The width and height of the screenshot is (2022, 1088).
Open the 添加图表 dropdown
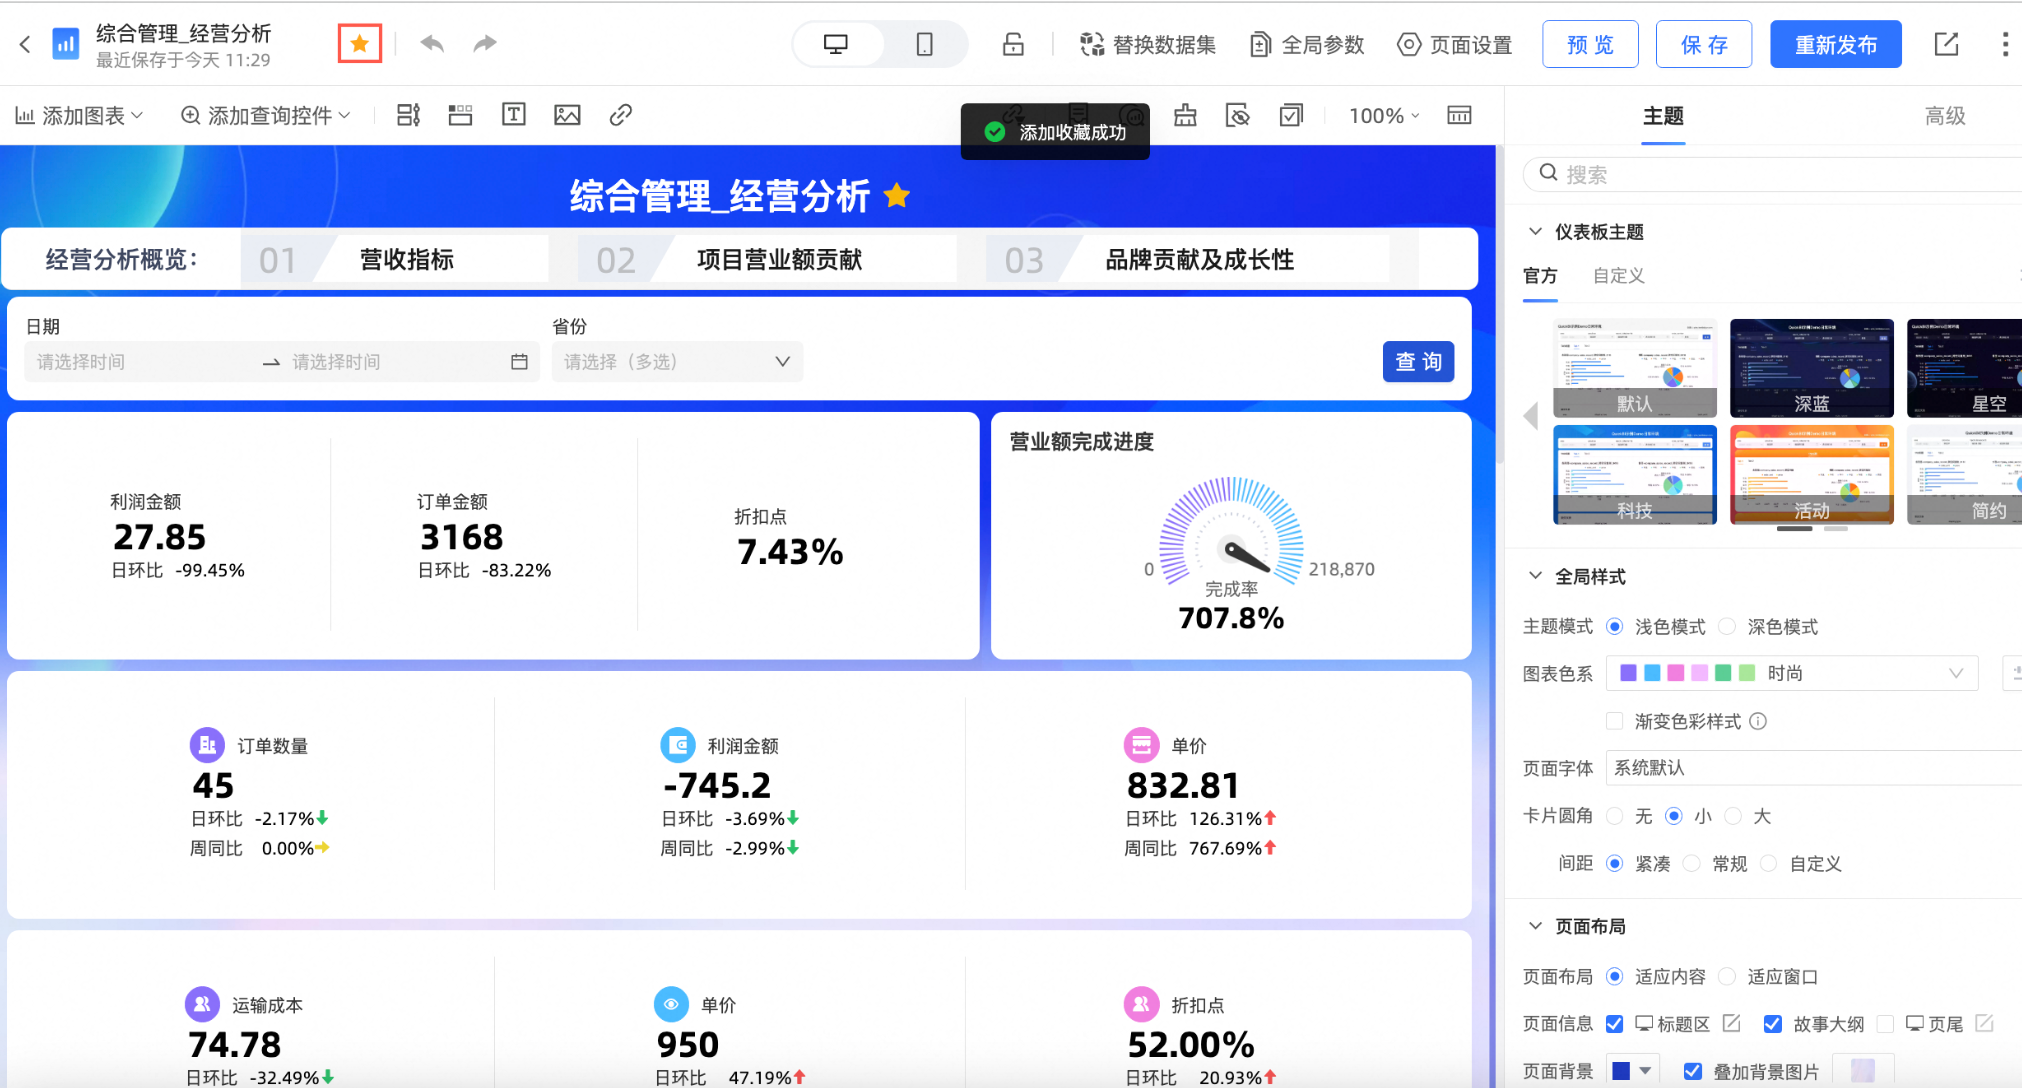click(x=80, y=116)
